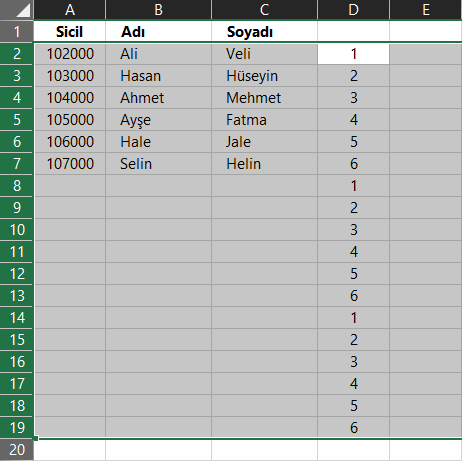The image size is (462, 461).
Task: Click the Soyadı header cell
Action: (x=264, y=32)
